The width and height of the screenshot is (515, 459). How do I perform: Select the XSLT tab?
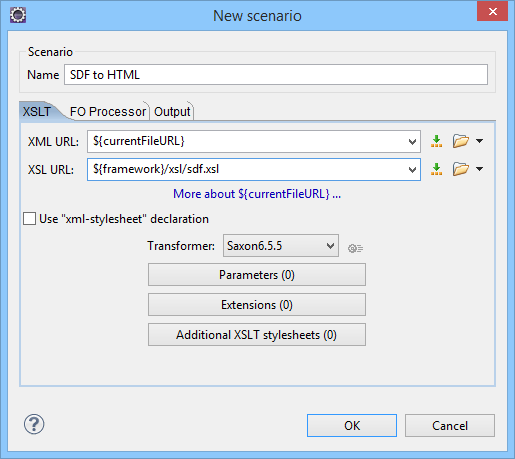click(x=37, y=111)
